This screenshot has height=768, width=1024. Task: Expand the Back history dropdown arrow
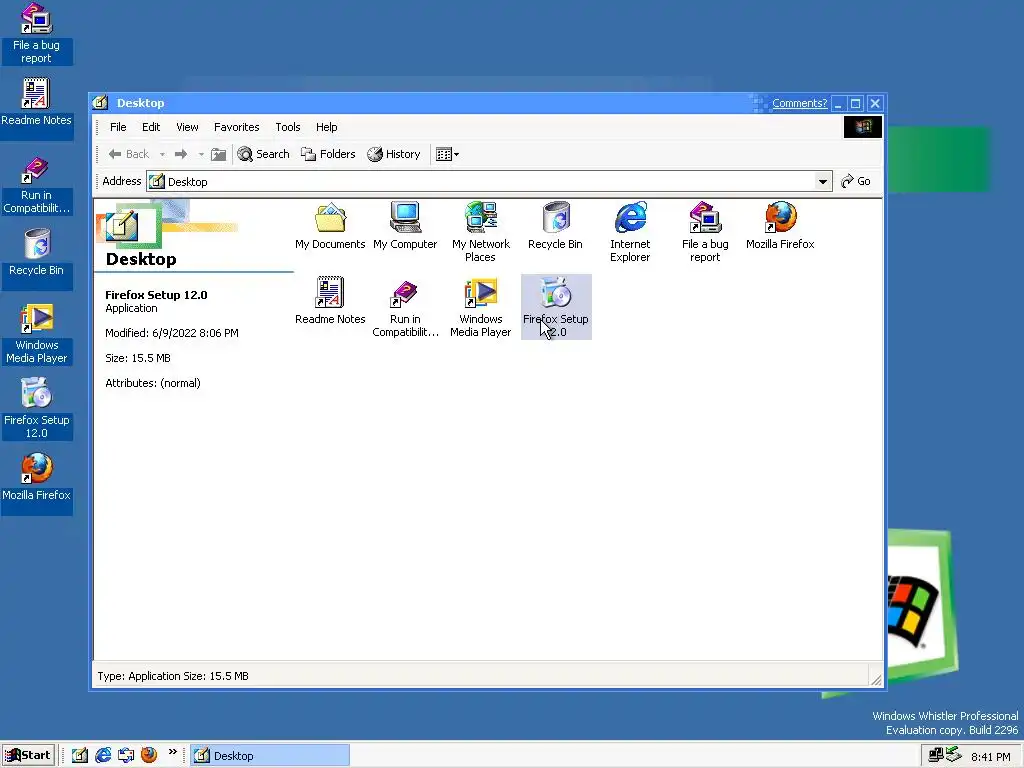point(162,155)
